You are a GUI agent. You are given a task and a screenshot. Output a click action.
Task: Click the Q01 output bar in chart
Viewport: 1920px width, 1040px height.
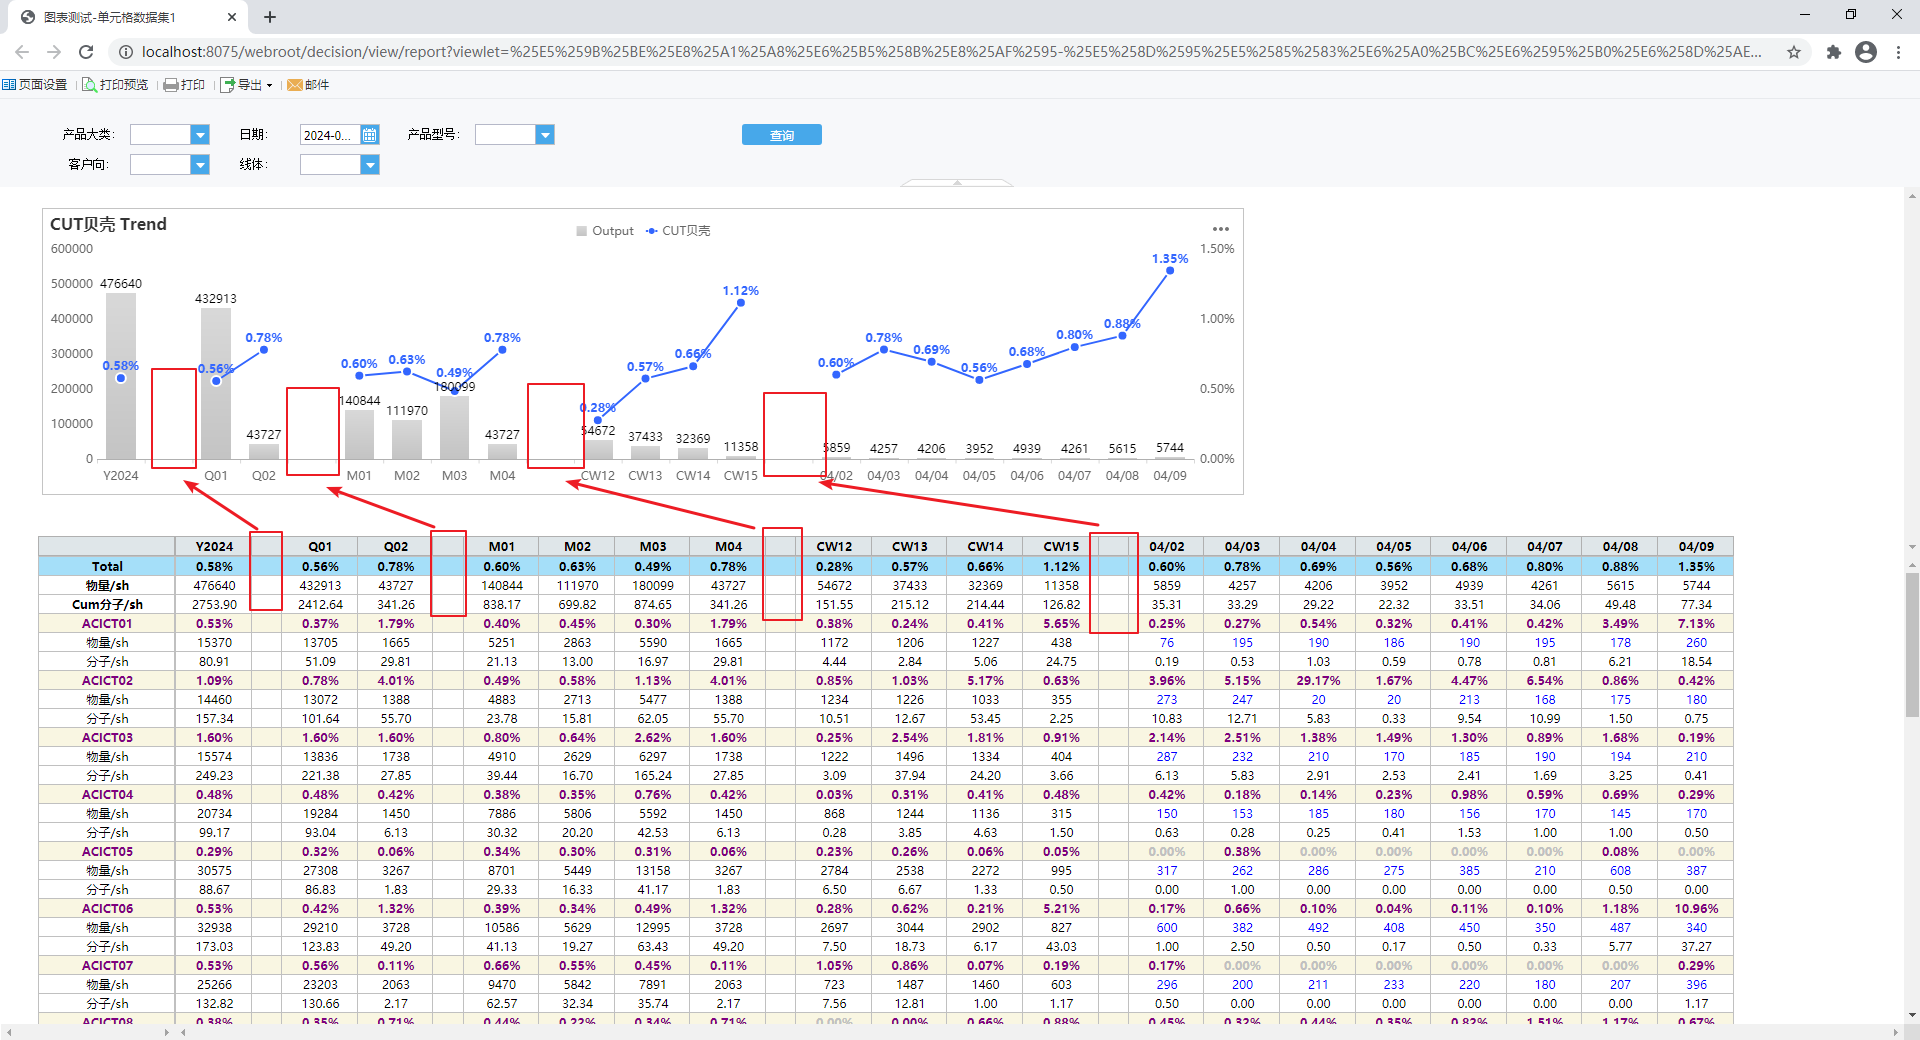[x=216, y=384]
